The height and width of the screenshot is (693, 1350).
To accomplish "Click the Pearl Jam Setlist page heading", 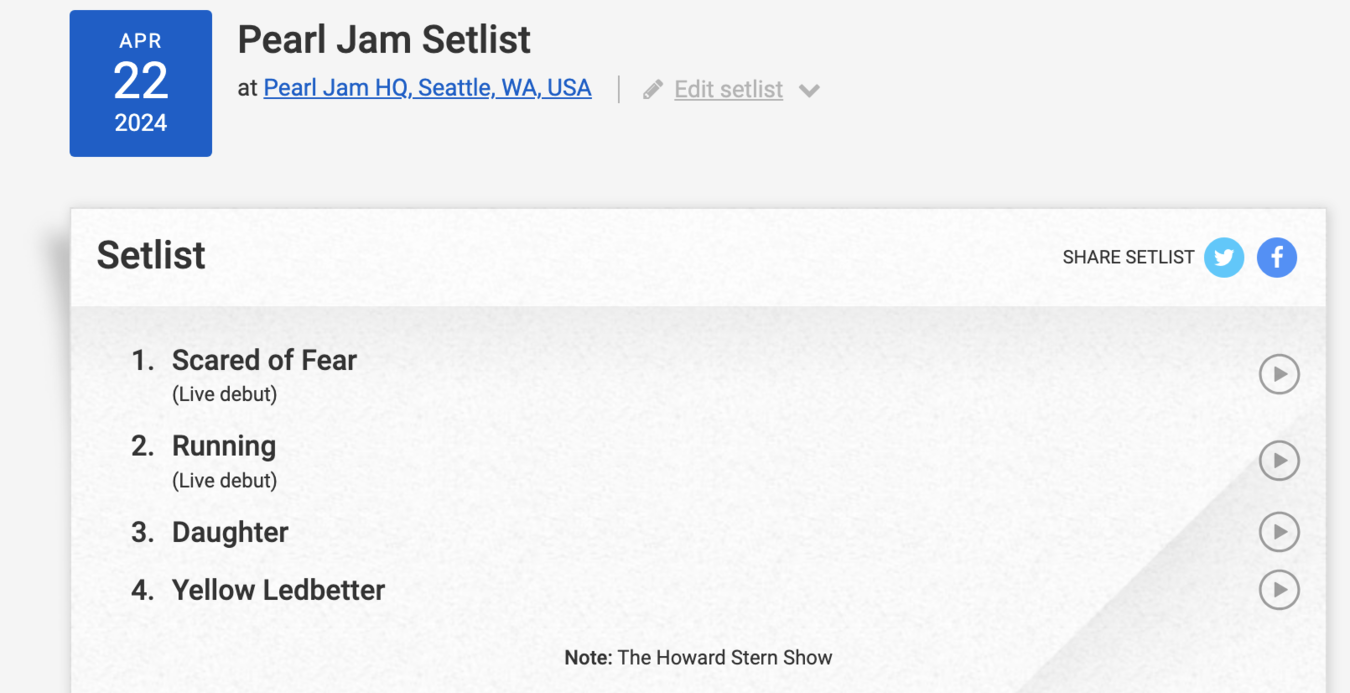I will (x=384, y=40).
